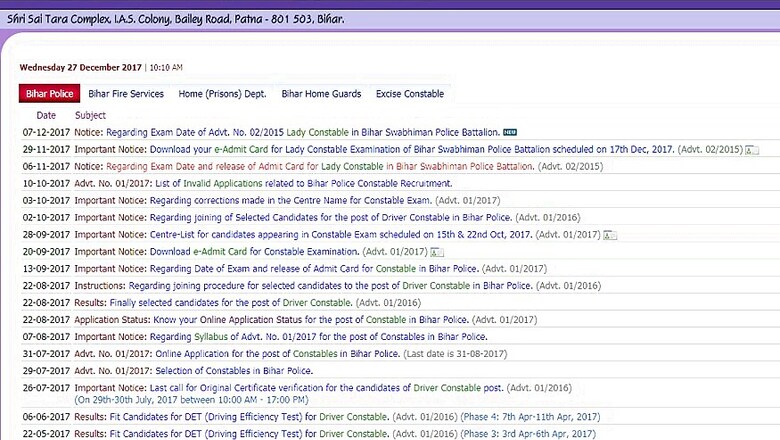Click admit card icon on 29-11-2017 notice
This screenshot has height=440, width=780.
(x=752, y=150)
